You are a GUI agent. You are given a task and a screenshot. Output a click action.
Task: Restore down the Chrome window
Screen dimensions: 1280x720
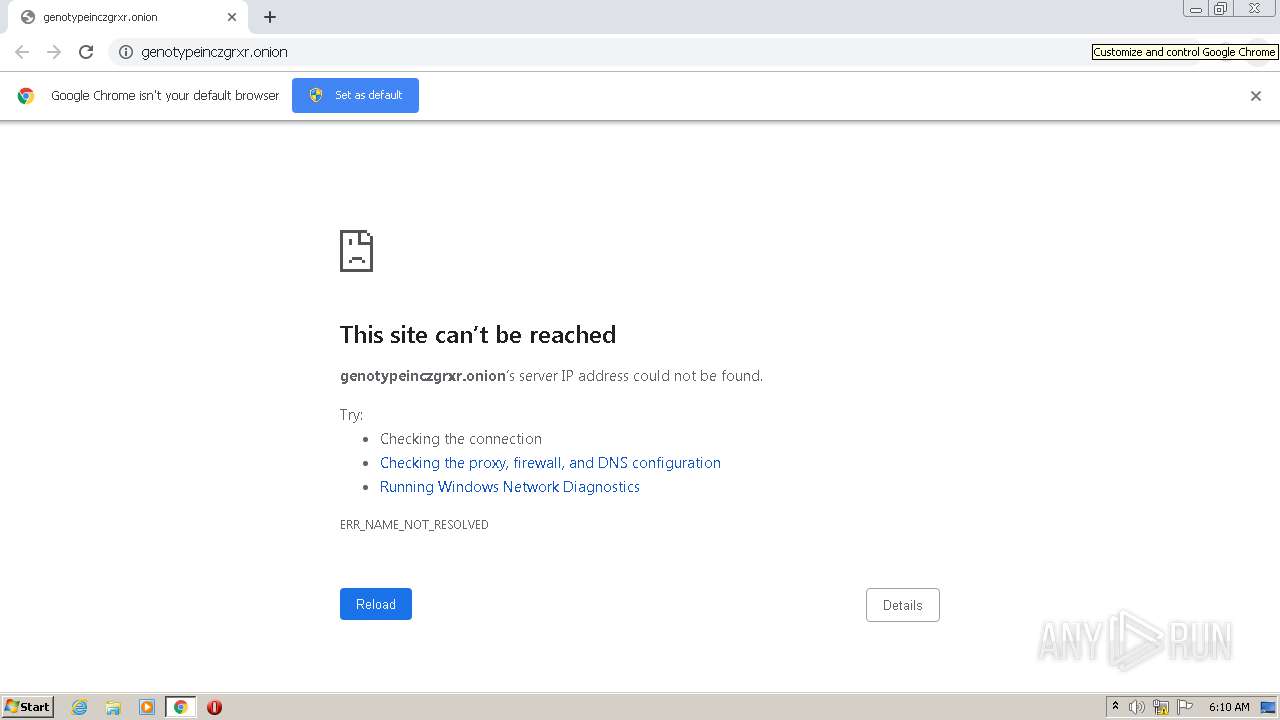pyautogui.click(x=1221, y=9)
